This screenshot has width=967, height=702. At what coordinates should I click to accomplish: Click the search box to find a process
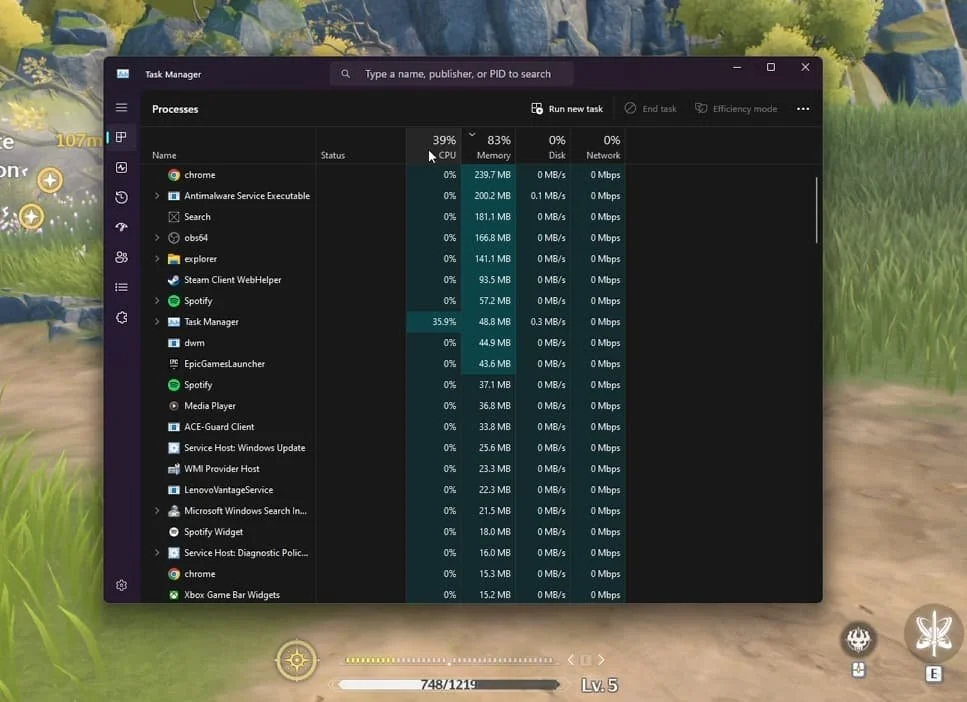[451, 74]
